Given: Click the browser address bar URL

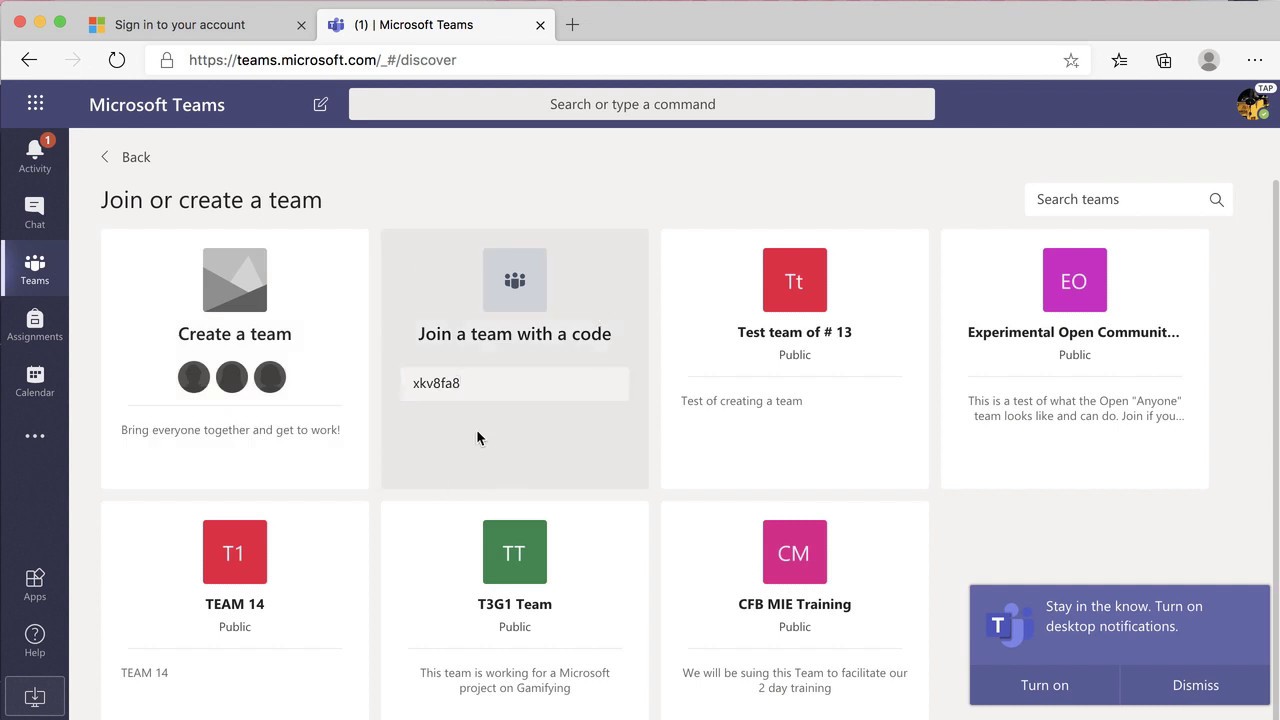Looking at the screenshot, I should (322, 60).
